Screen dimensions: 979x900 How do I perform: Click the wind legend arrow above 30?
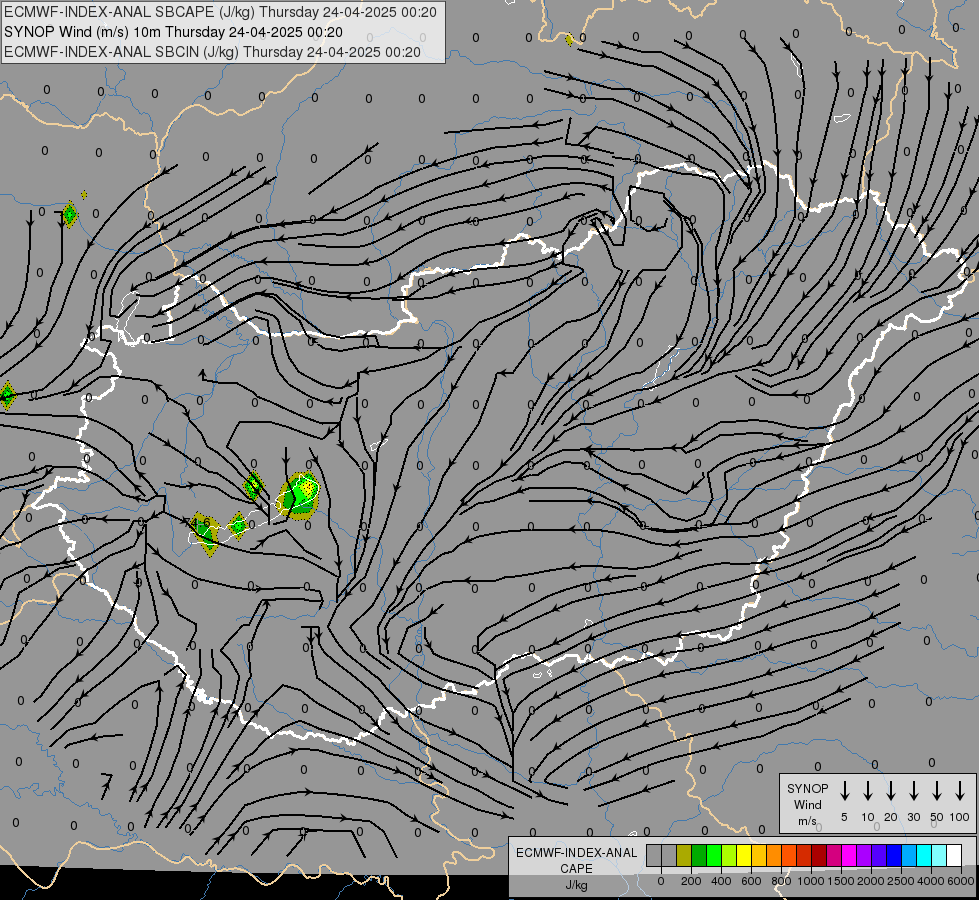pos(914,791)
